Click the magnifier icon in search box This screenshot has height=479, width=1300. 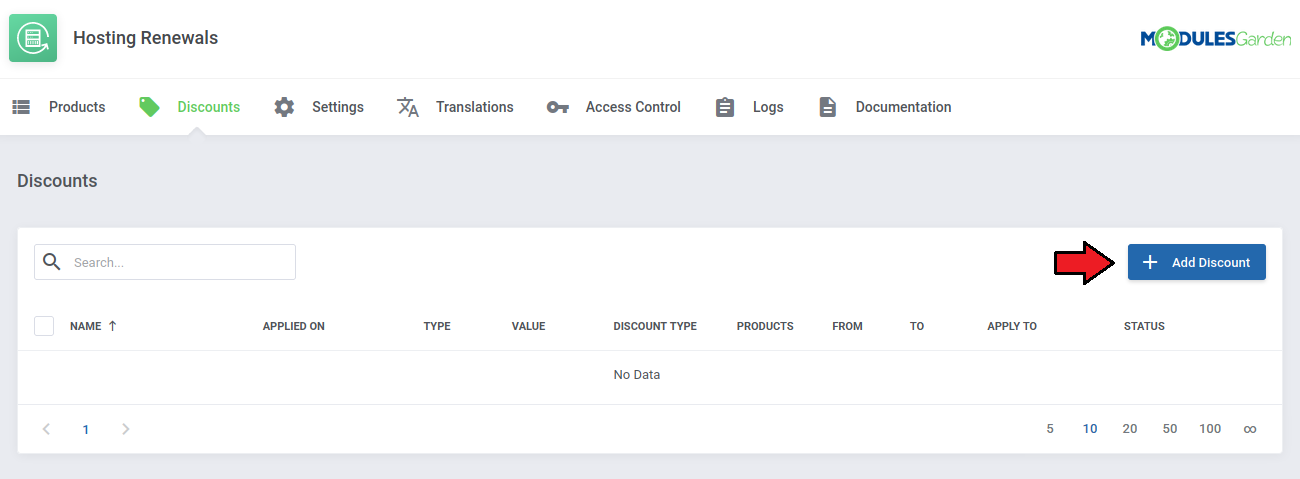(52, 262)
